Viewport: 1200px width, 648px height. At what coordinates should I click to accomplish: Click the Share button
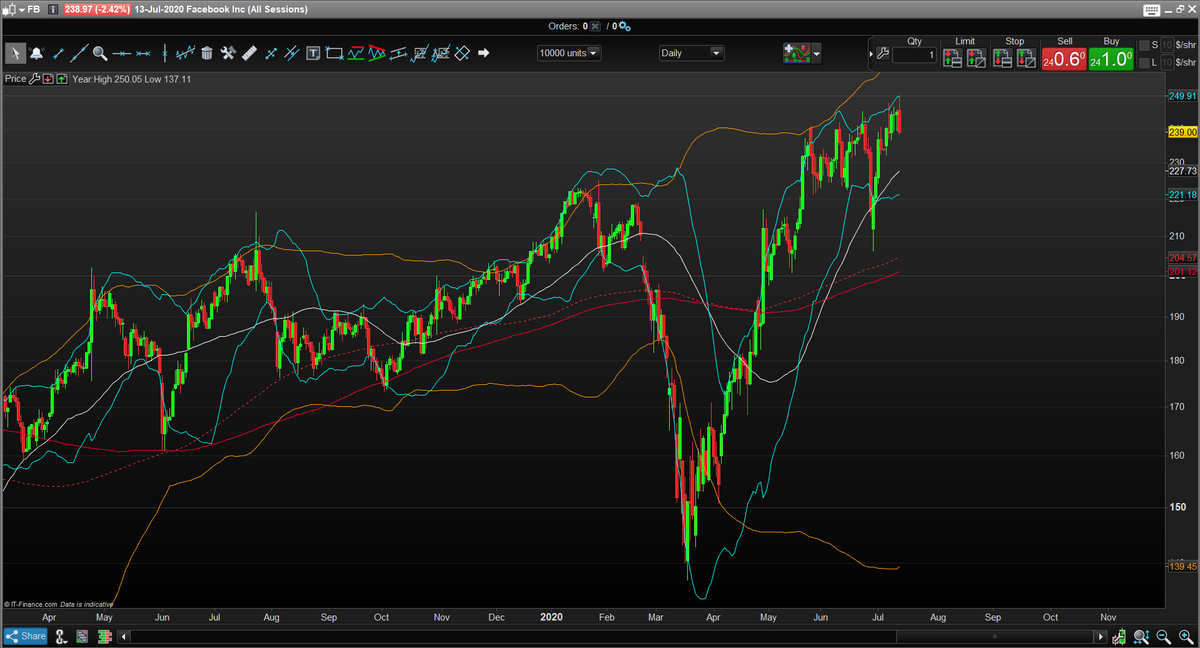click(25, 636)
